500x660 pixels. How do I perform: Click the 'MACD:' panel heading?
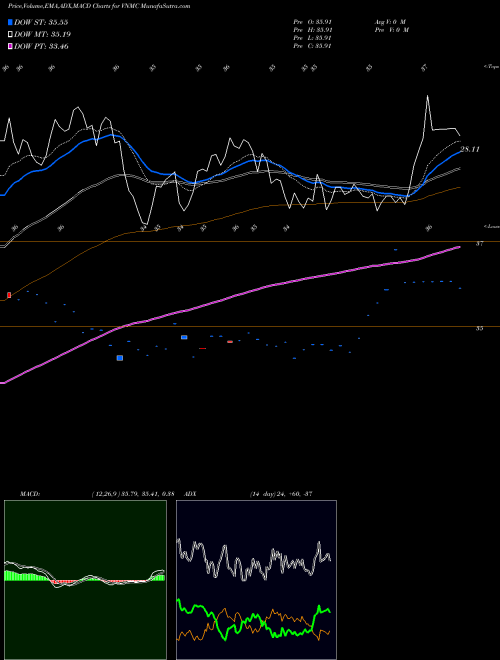point(29,494)
